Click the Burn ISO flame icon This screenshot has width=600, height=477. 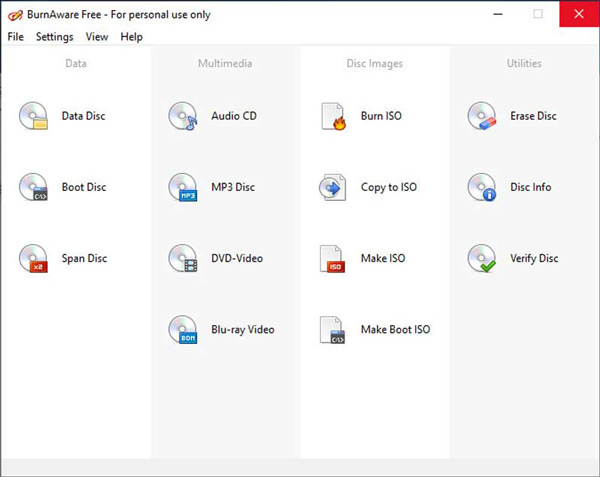point(333,116)
